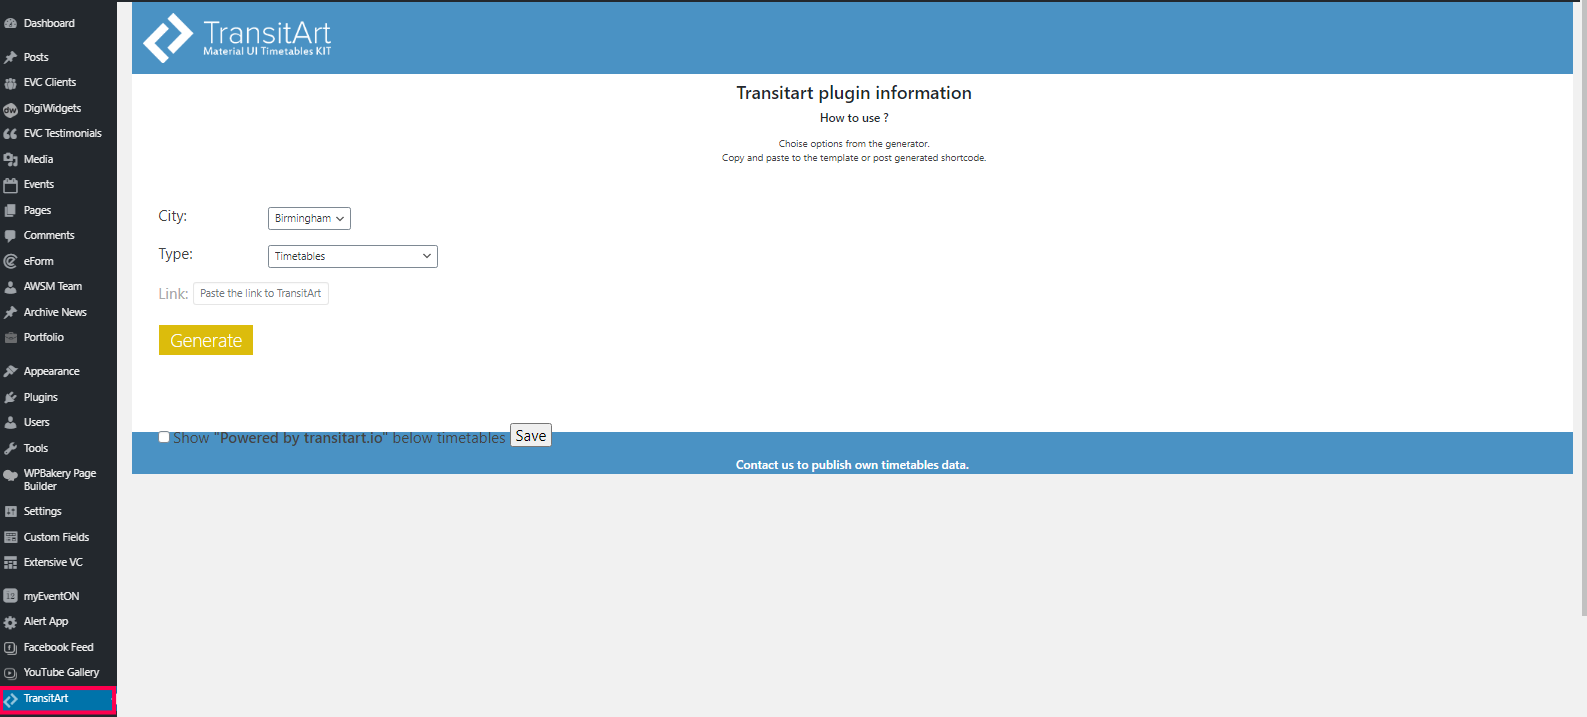Screen dimensions: 1587x717
Task: Click the Portfolio folder icon
Action: (x=11, y=338)
